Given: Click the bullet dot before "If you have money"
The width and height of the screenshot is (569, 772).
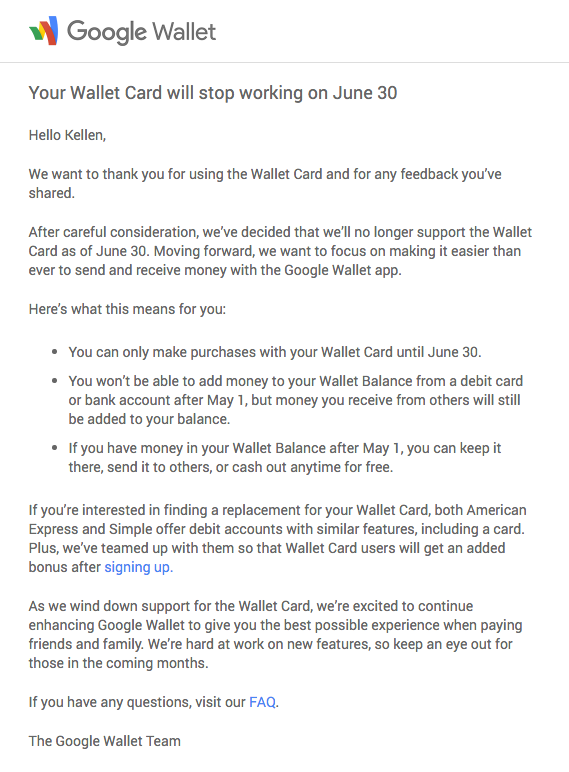Looking at the screenshot, I should click(55, 448).
